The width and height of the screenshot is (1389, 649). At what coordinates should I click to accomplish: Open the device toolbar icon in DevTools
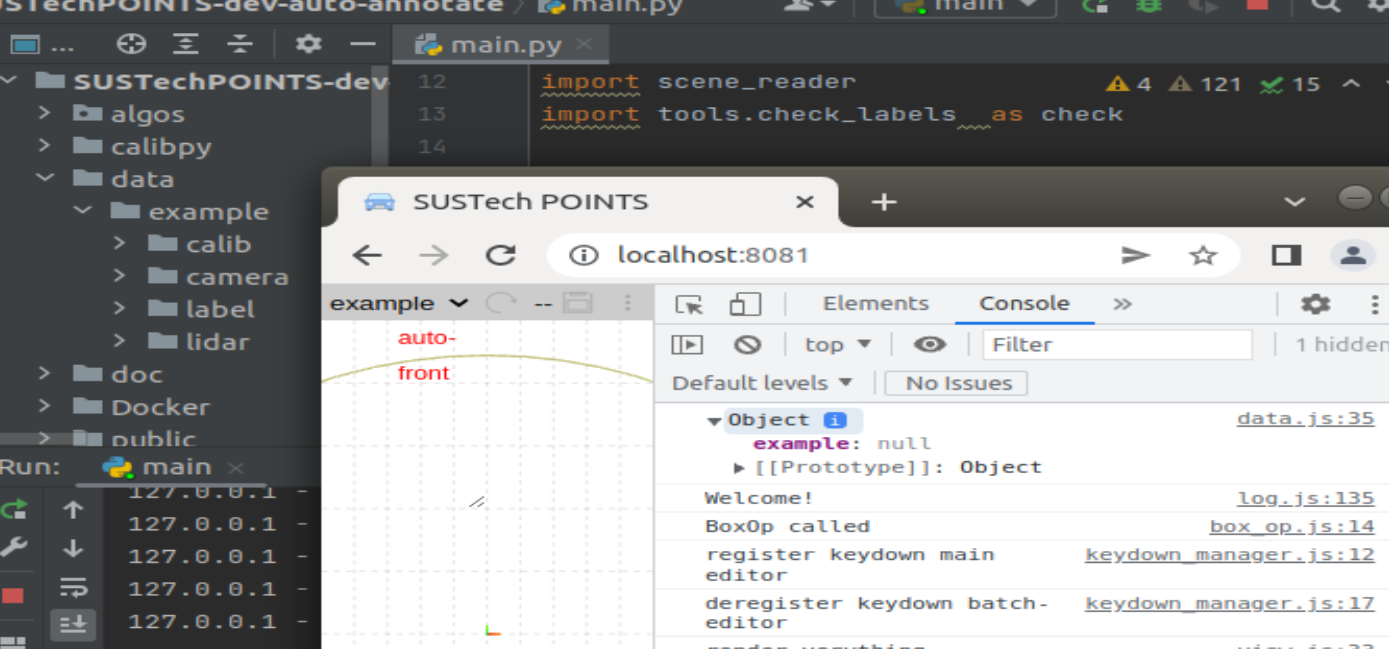747,303
